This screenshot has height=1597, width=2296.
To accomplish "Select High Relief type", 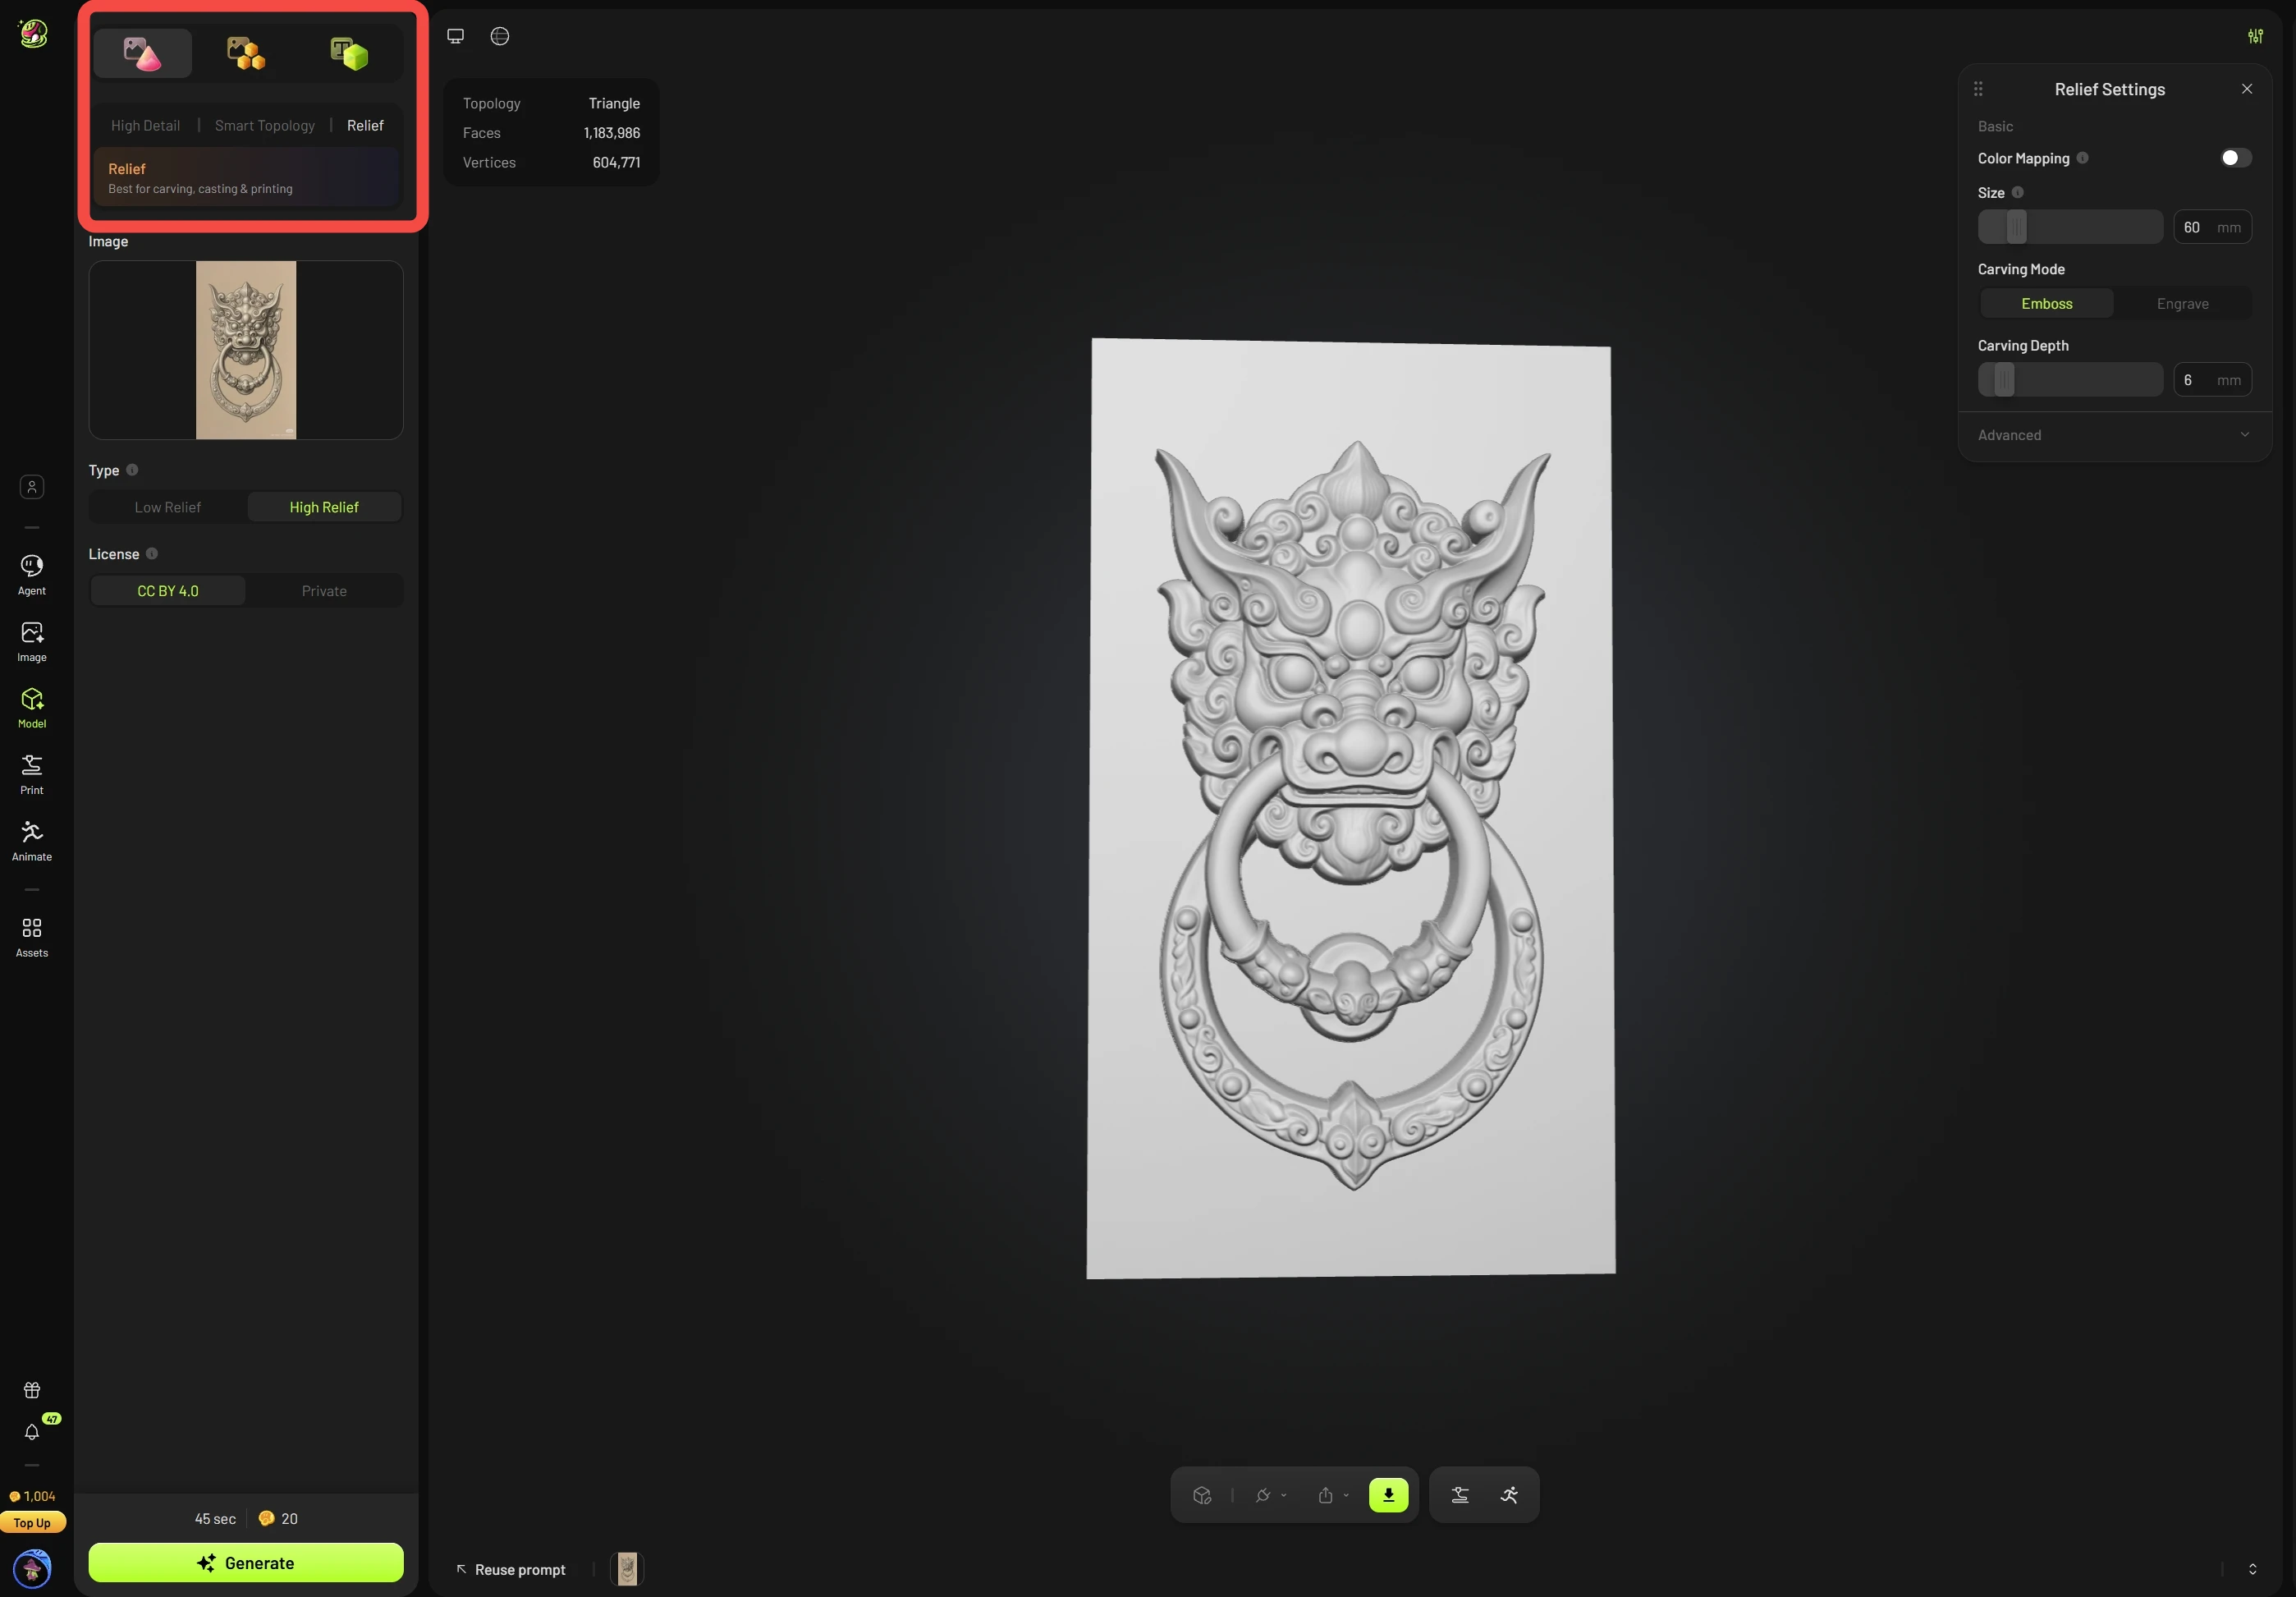I will (x=324, y=507).
